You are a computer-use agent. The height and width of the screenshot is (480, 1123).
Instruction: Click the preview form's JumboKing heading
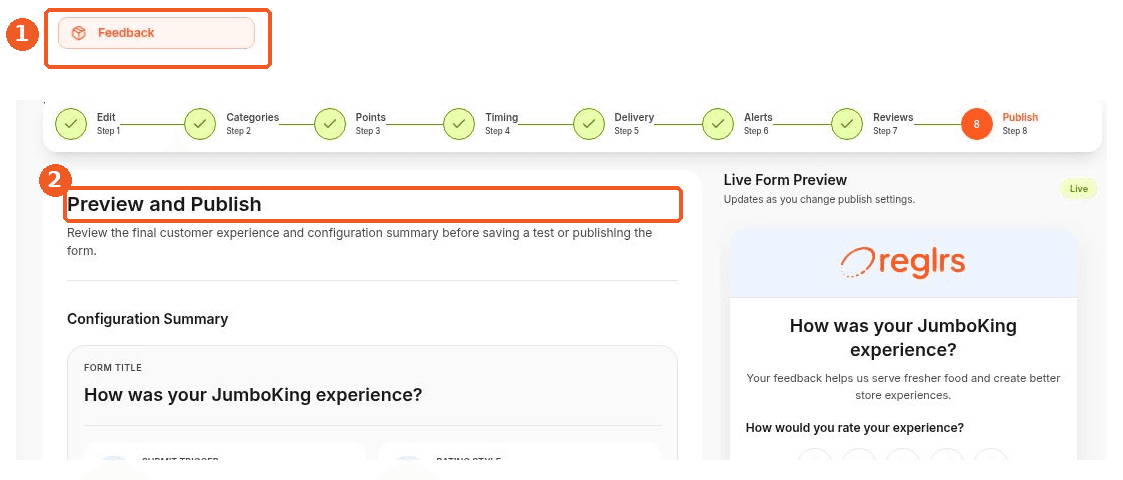[903, 337]
